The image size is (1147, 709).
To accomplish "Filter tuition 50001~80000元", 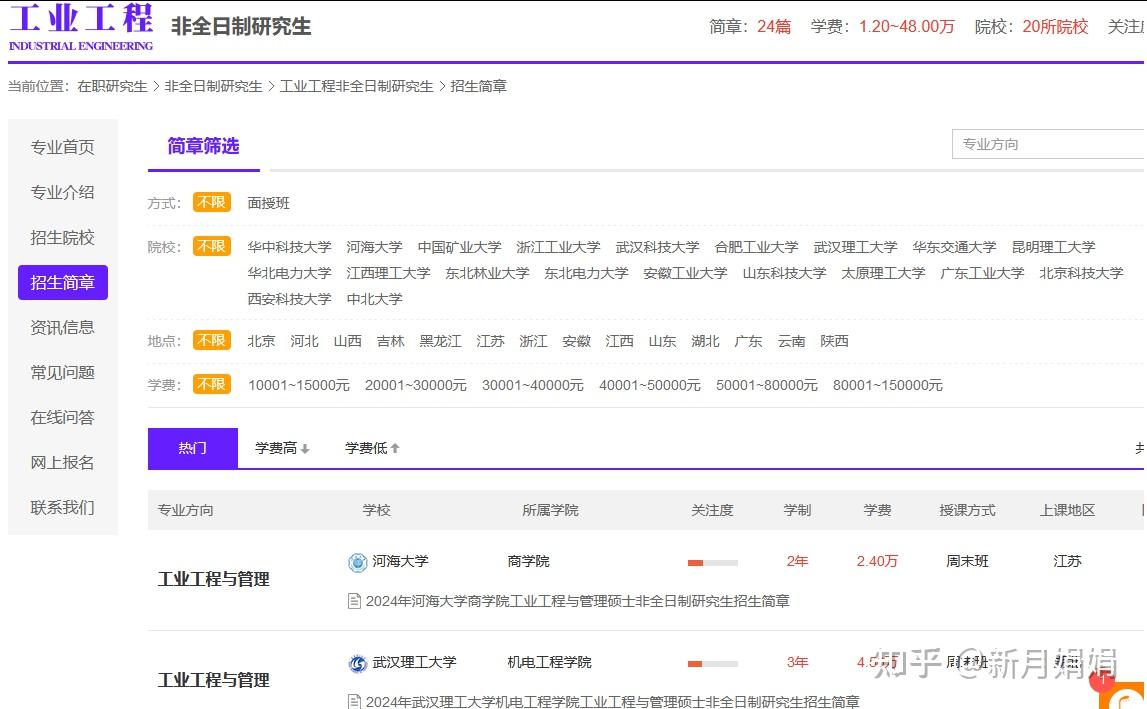I will click(767, 385).
